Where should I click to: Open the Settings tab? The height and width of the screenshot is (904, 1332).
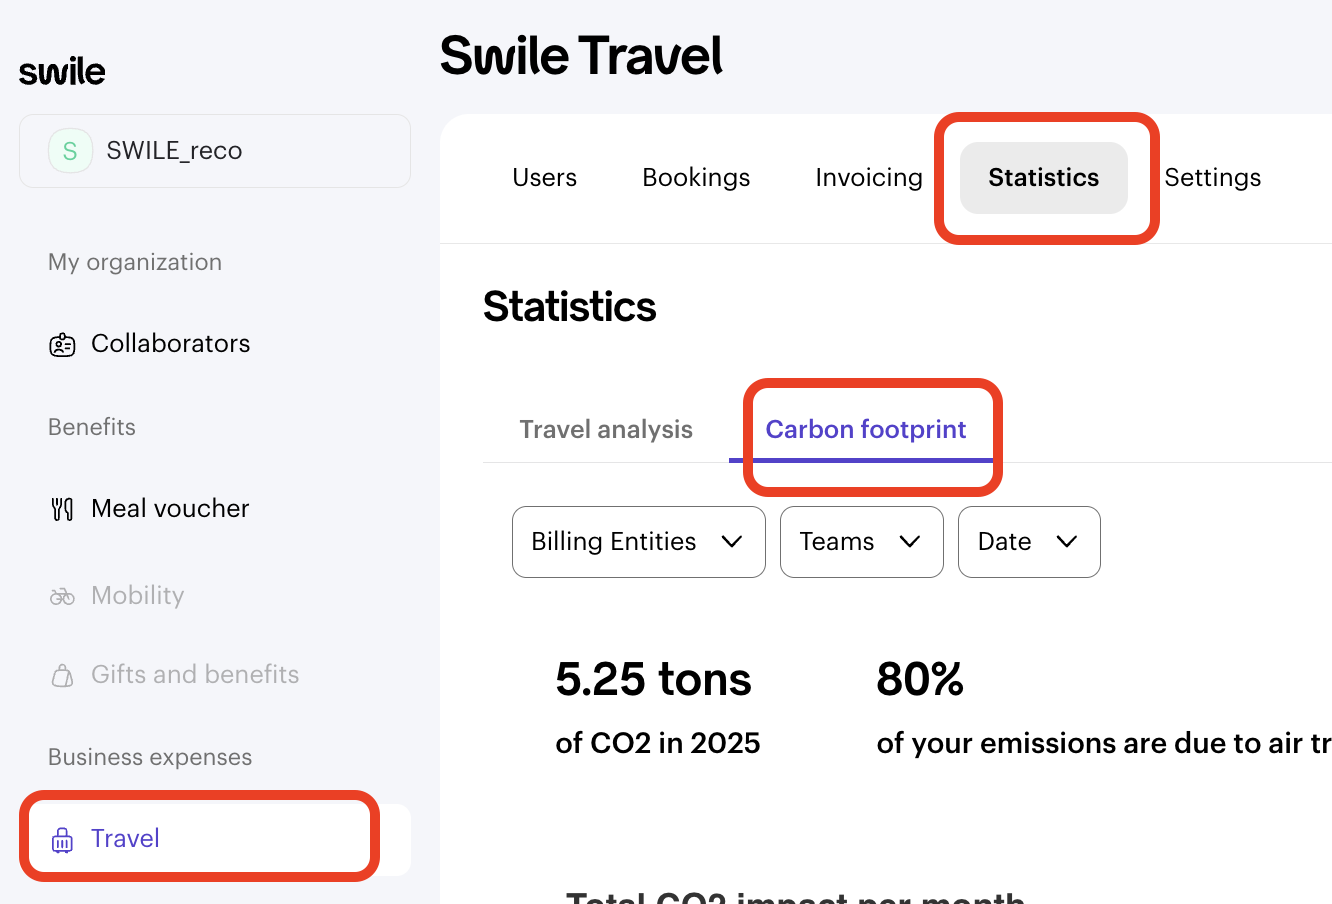coord(1212,178)
